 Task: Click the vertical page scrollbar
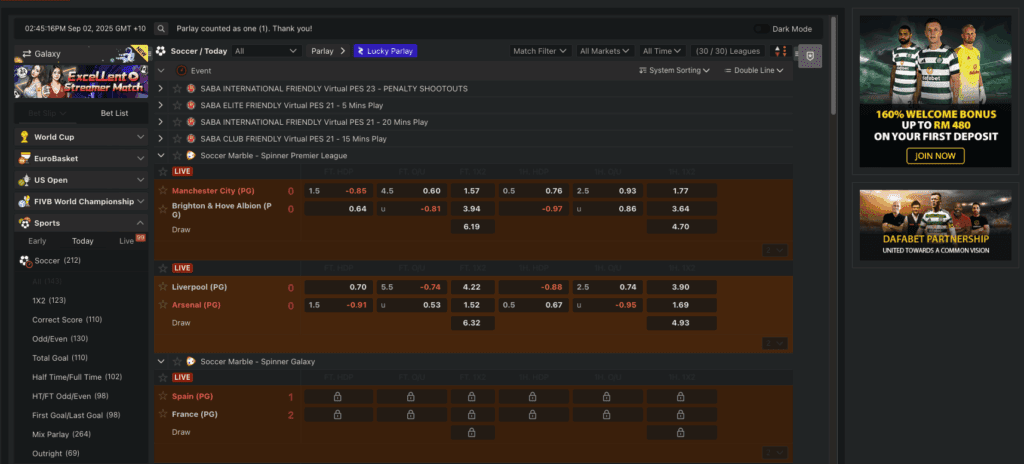click(x=833, y=65)
